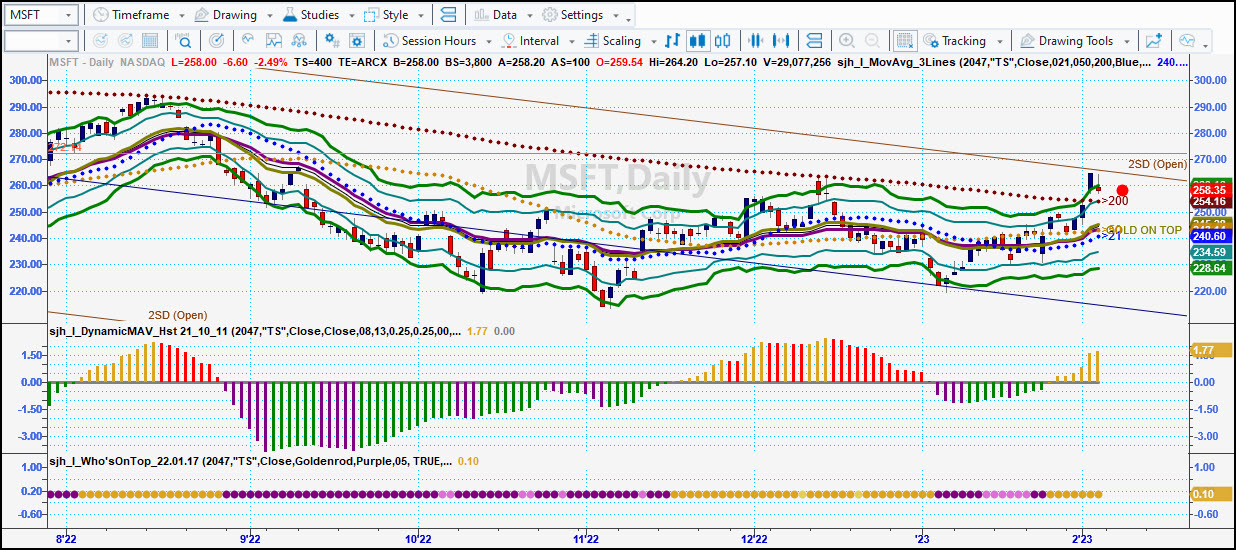1236x550 pixels.
Task: Click into the MSFT symbol field
Action: pyautogui.click(x=32, y=15)
